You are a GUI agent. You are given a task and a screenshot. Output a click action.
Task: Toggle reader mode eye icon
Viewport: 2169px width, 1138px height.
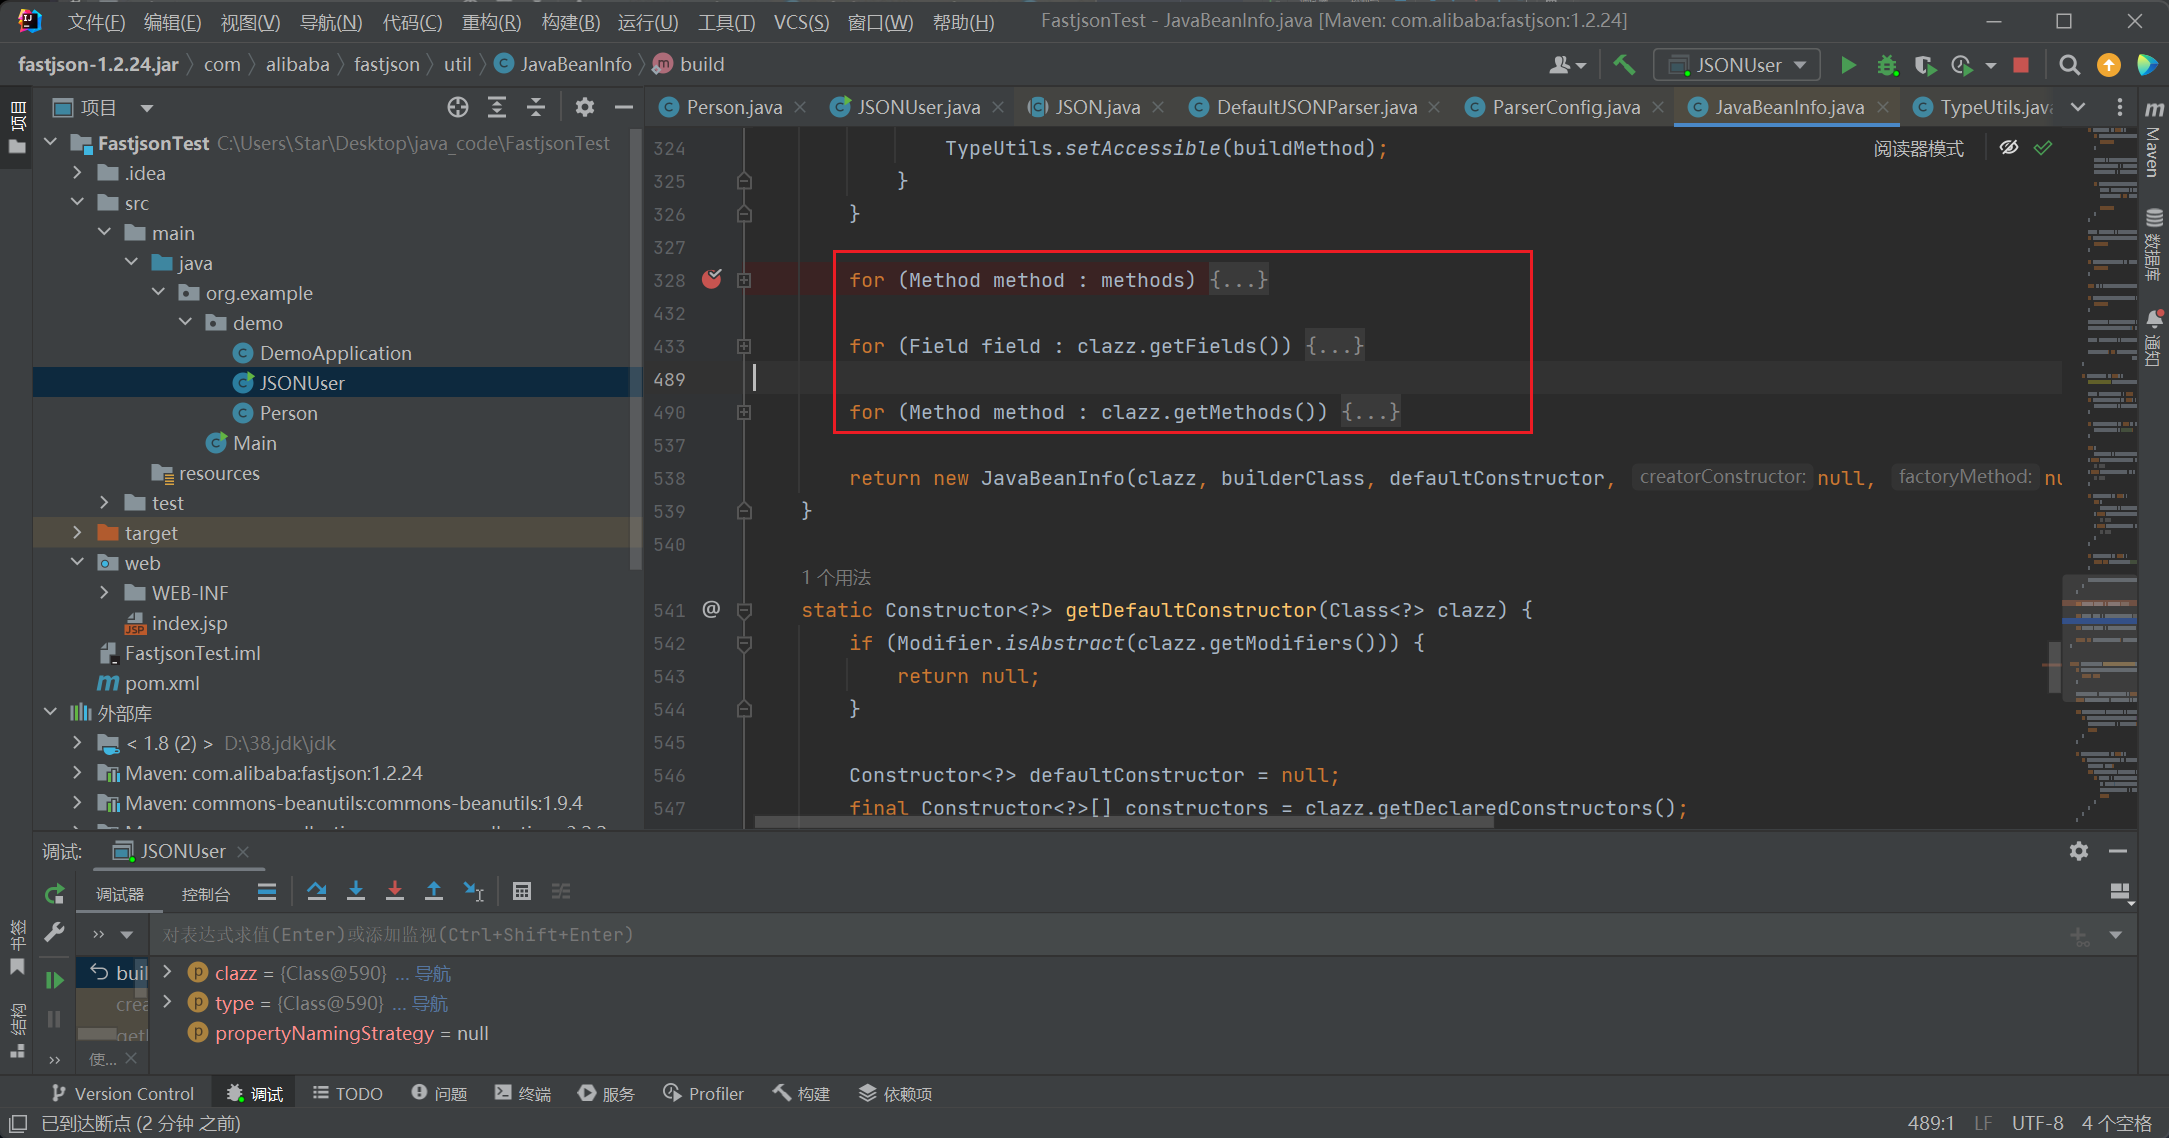click(x=2008, y=148)
